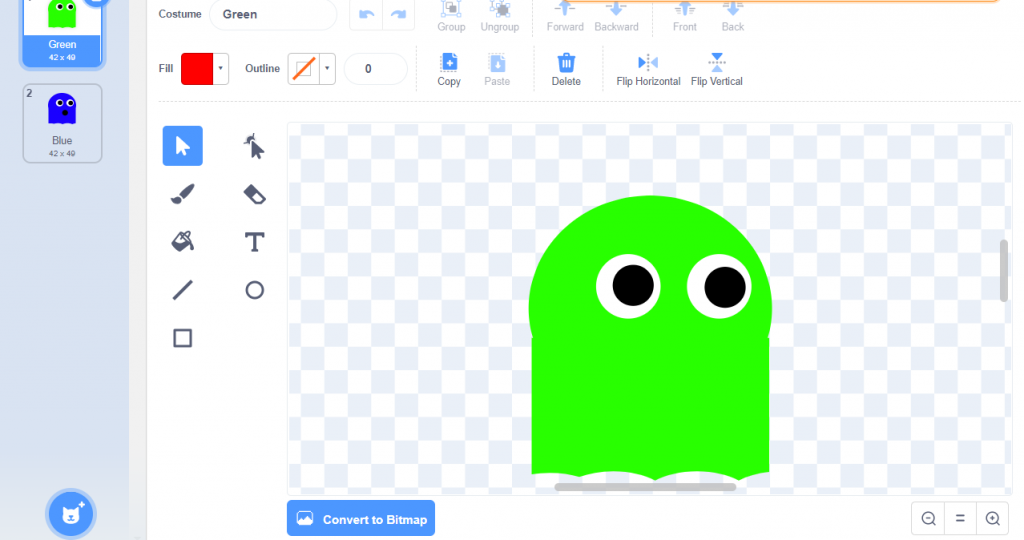Open the Outline color dropdown arrow
The width and height of the screenshot is (1024, 540).
coord(327,69)
